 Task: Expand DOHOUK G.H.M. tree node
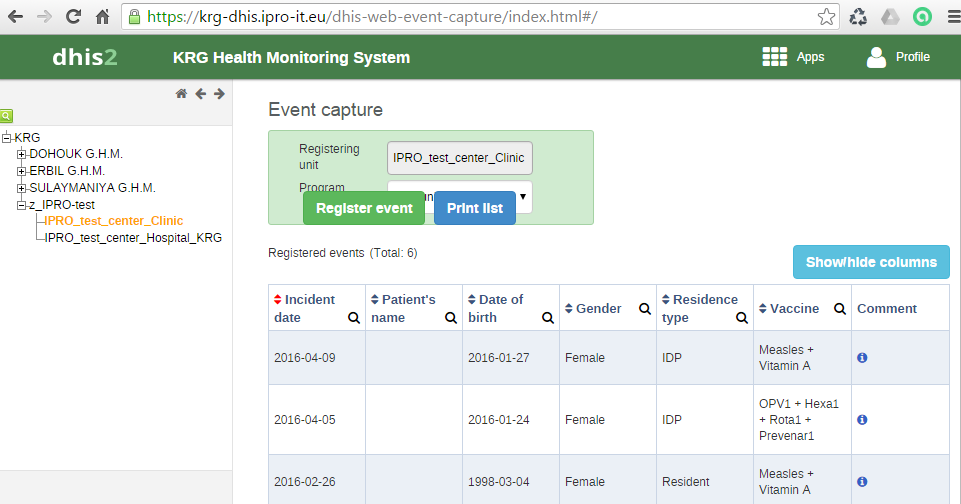pos(22,154)
